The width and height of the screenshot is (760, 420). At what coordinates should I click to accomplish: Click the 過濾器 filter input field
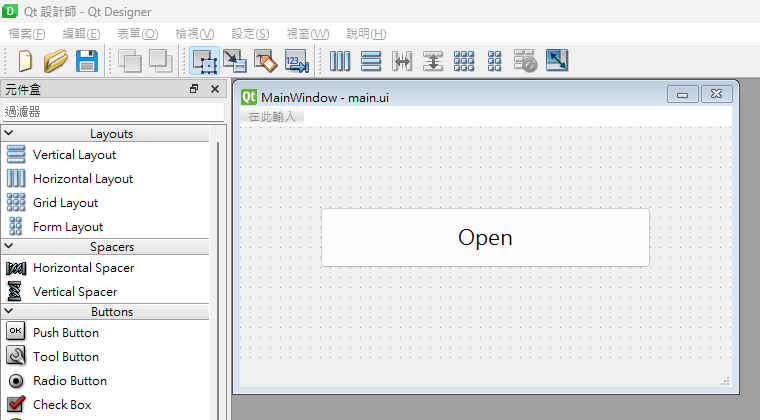pos(113,112)
